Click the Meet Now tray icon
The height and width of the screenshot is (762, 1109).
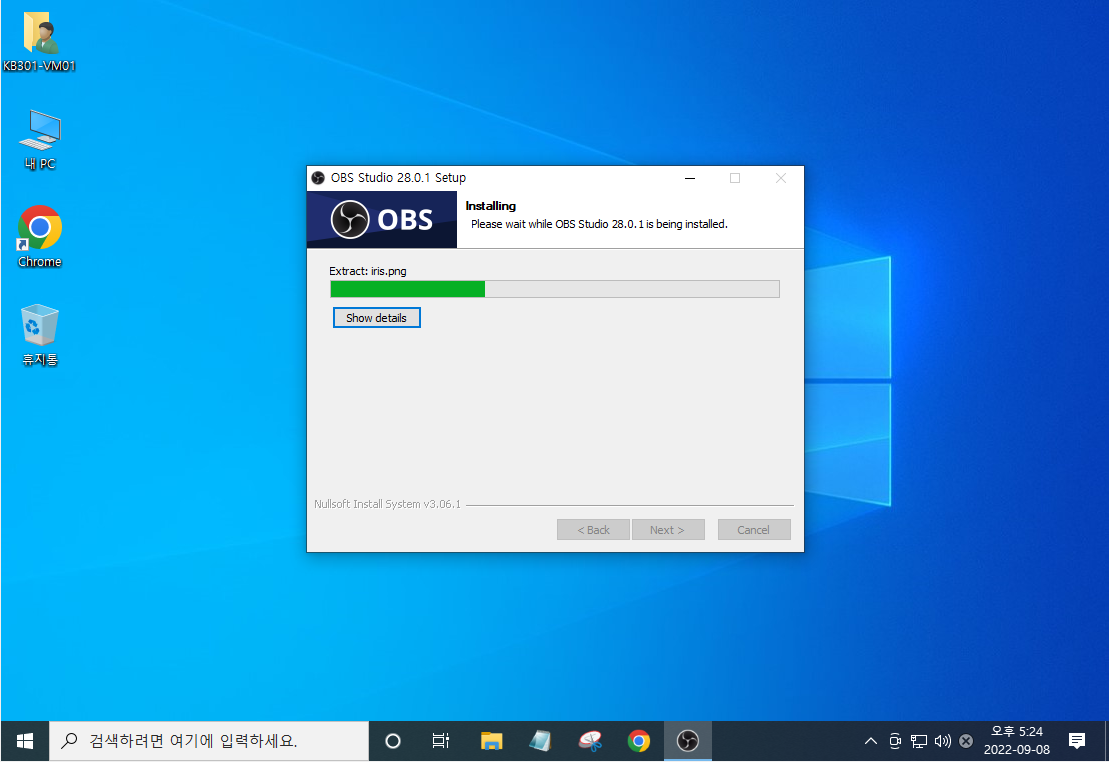click(895, 741)
